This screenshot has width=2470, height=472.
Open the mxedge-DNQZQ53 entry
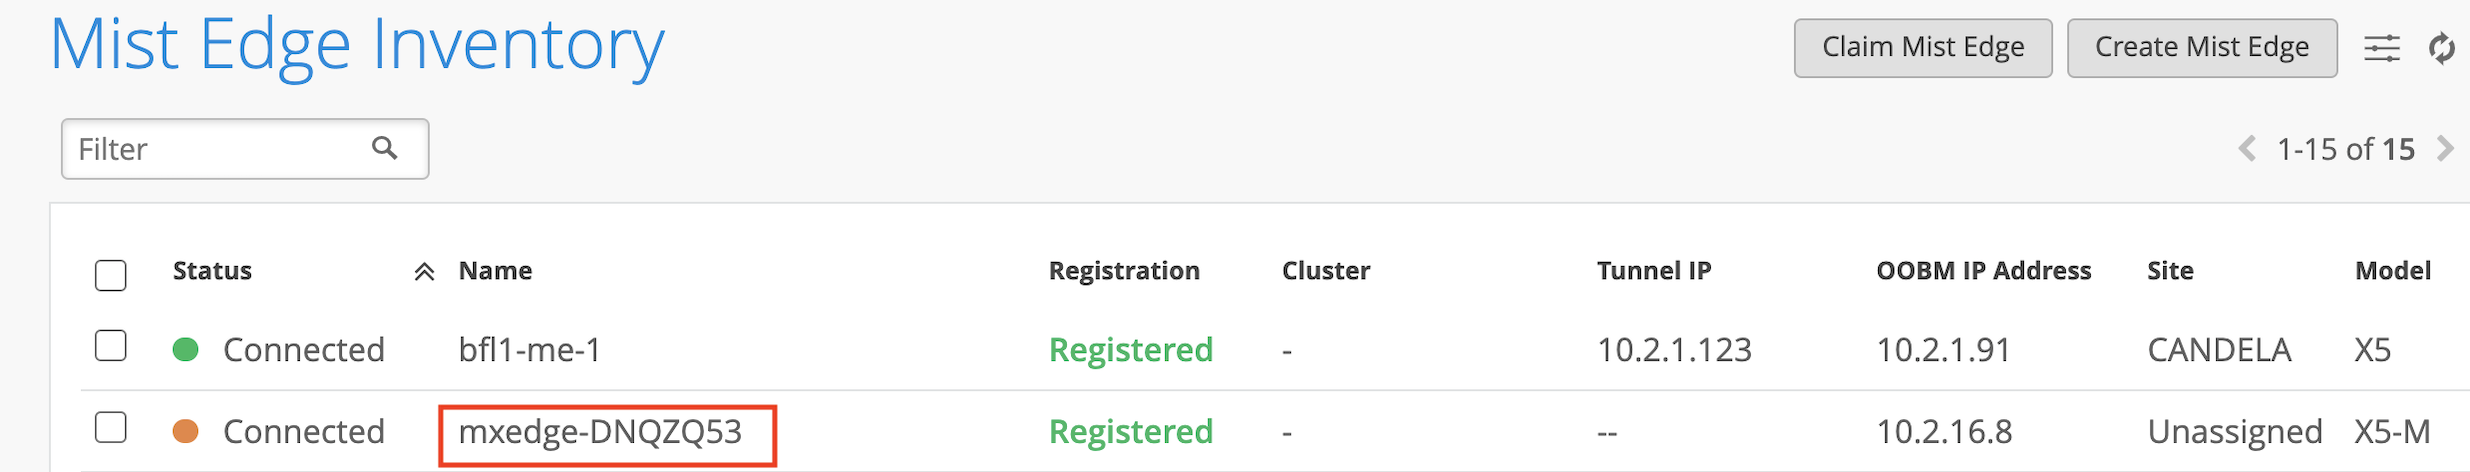[x=600, y=432]
